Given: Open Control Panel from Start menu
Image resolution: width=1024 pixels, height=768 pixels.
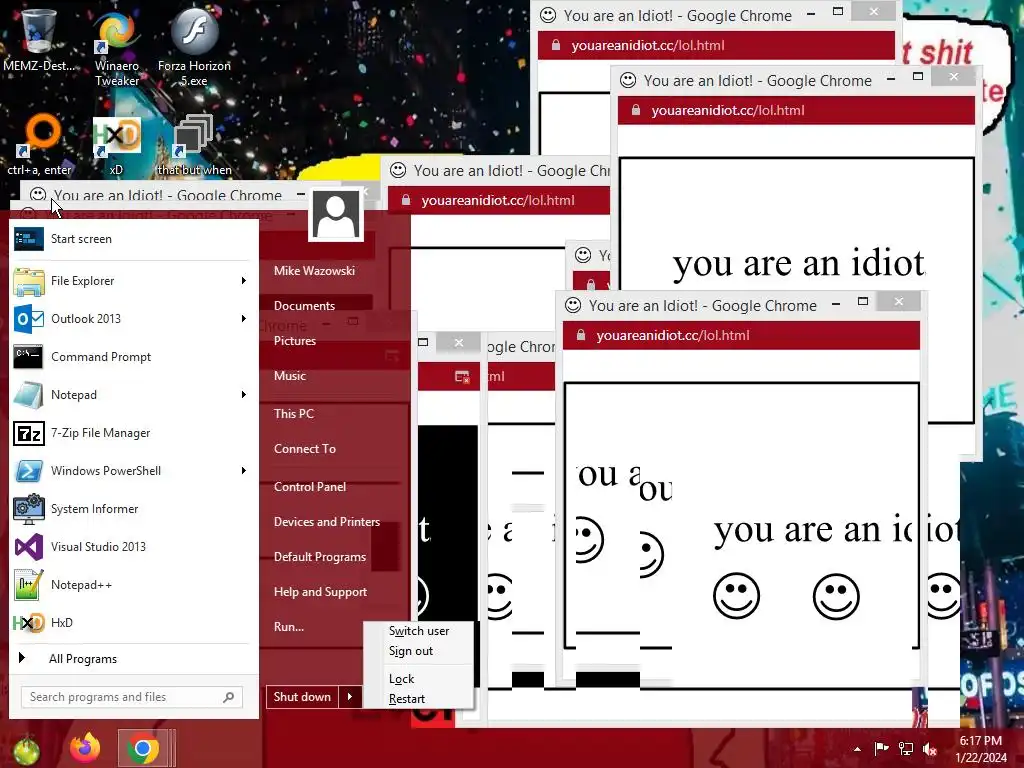Looking at the screenshot, I should (310, 487).
